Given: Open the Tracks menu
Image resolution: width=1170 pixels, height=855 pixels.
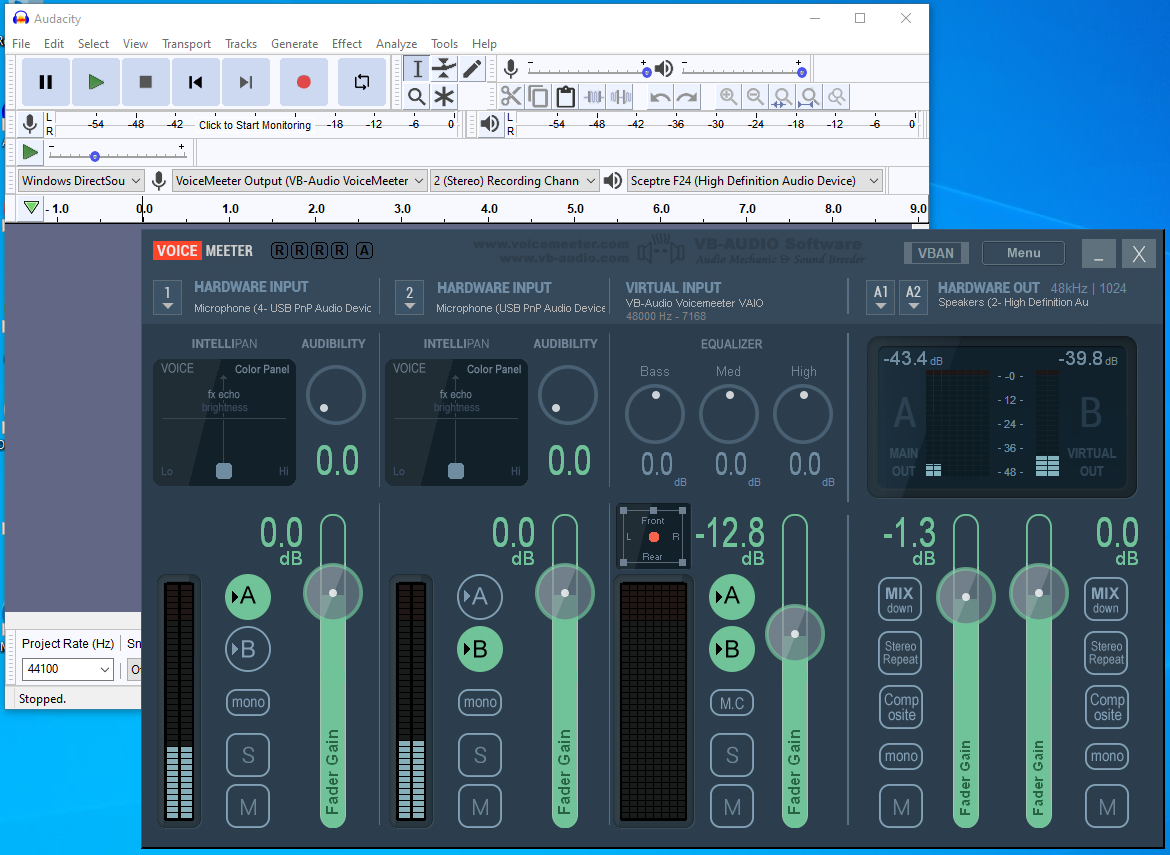Looking at the screenshot, I should 241,44.
